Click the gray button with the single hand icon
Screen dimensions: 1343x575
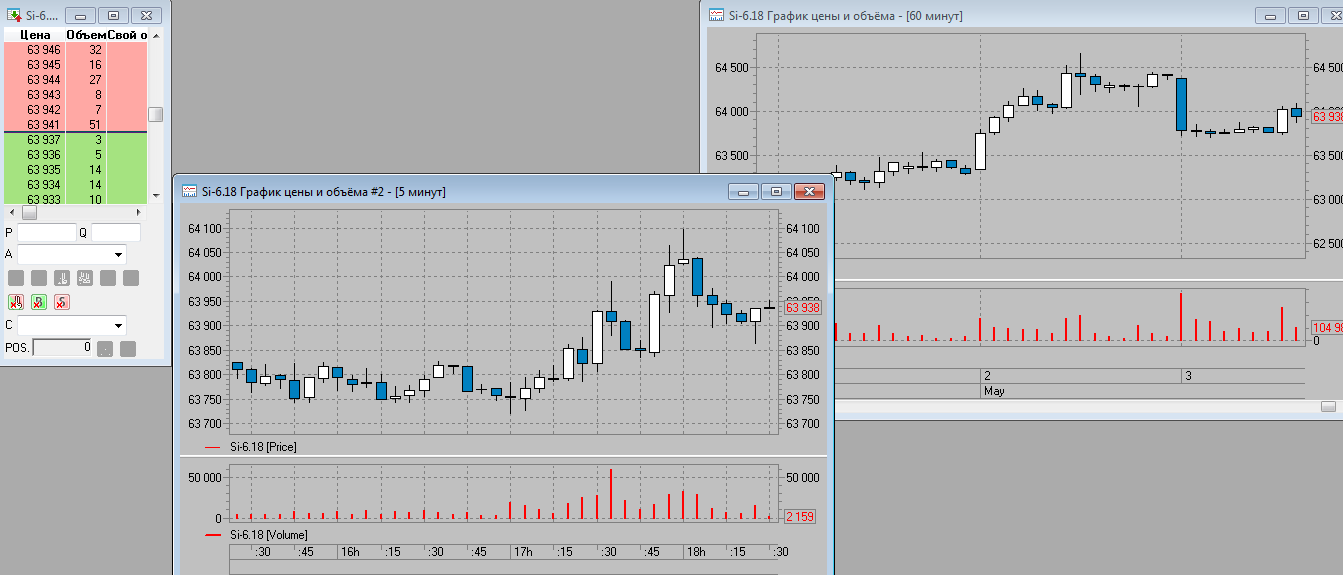(x=62, y=278)
